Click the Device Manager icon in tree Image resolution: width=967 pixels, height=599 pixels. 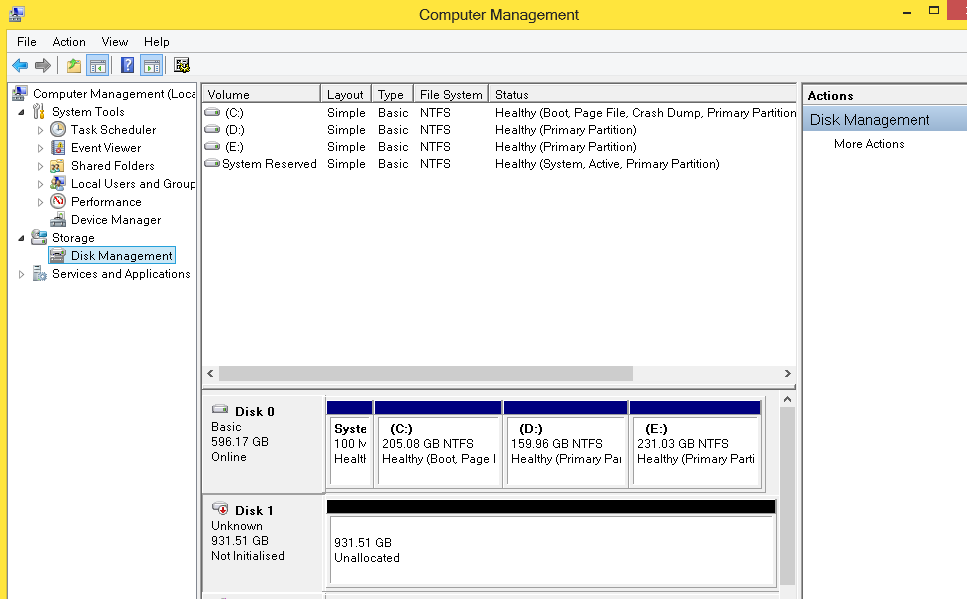[59, 220]
